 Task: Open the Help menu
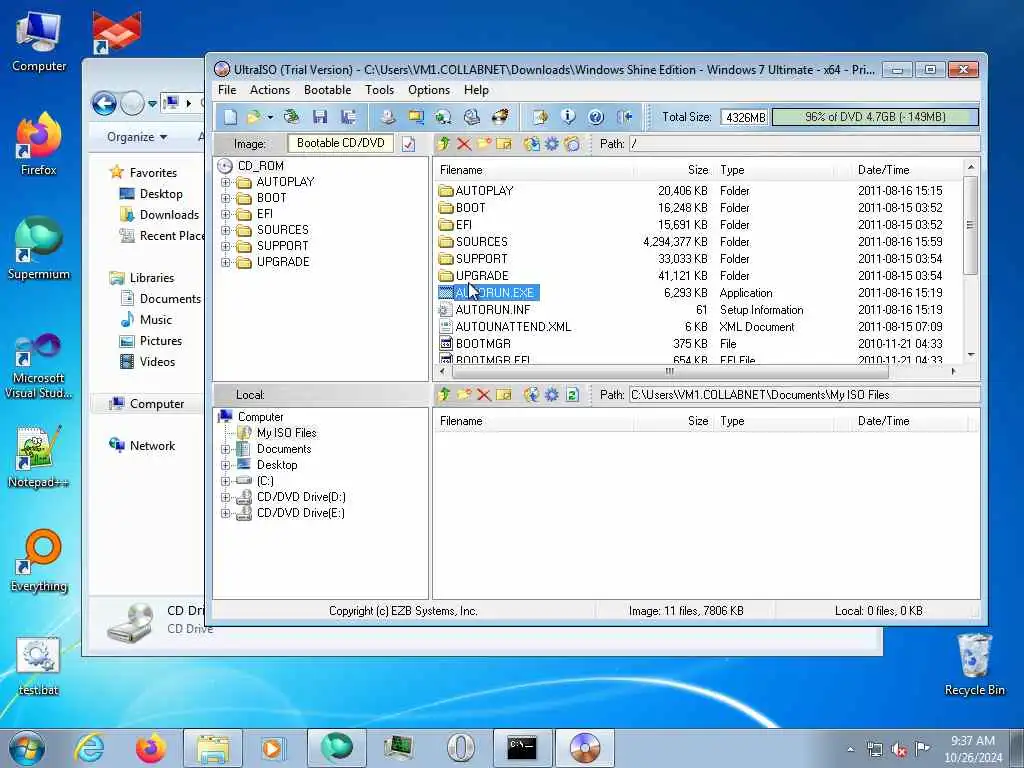tap(476, 90)
